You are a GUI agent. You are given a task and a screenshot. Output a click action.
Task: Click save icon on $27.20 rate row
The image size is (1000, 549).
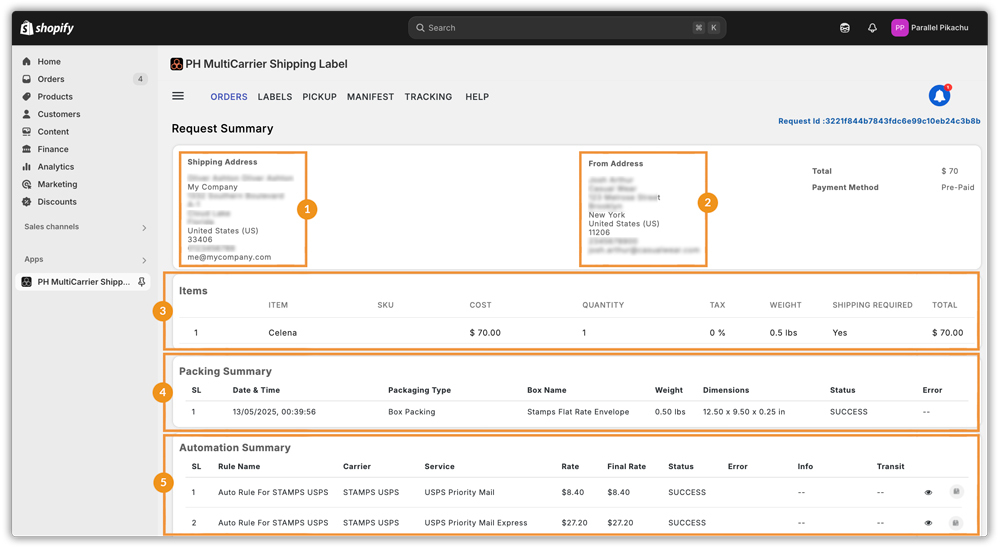tap(956, 523)
